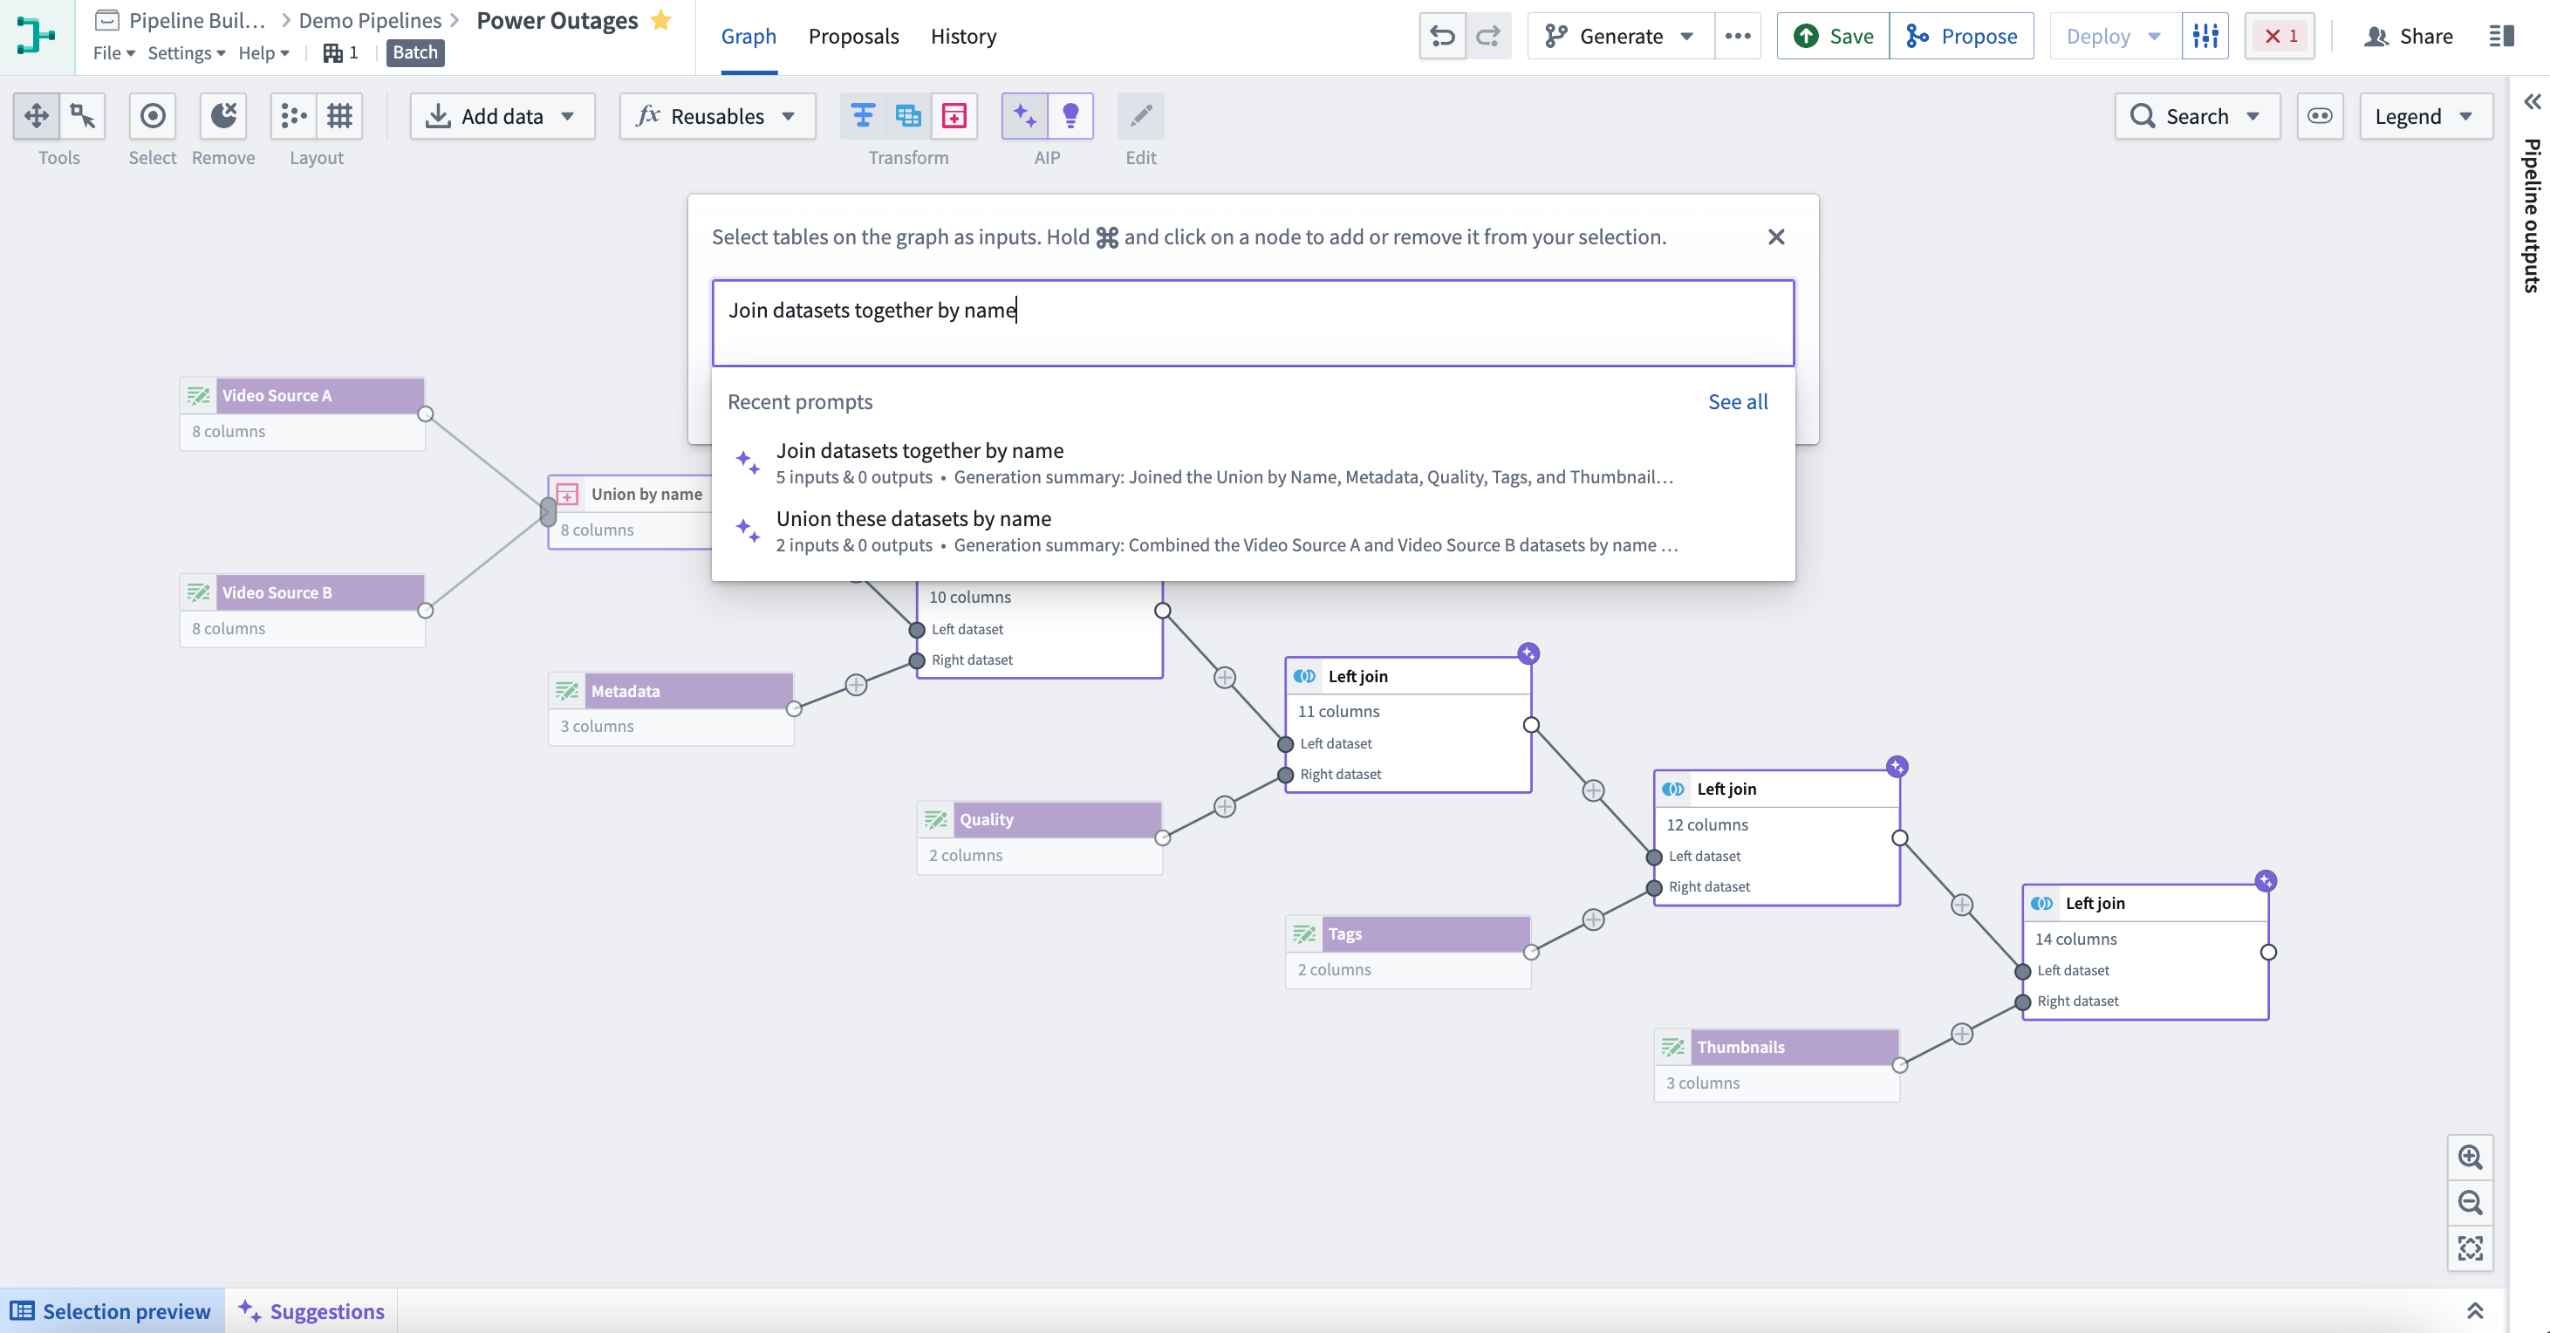Screen dimensions: 2550x1333
Task: Click the Edit pencil icon
Action: click(1142, 115)
